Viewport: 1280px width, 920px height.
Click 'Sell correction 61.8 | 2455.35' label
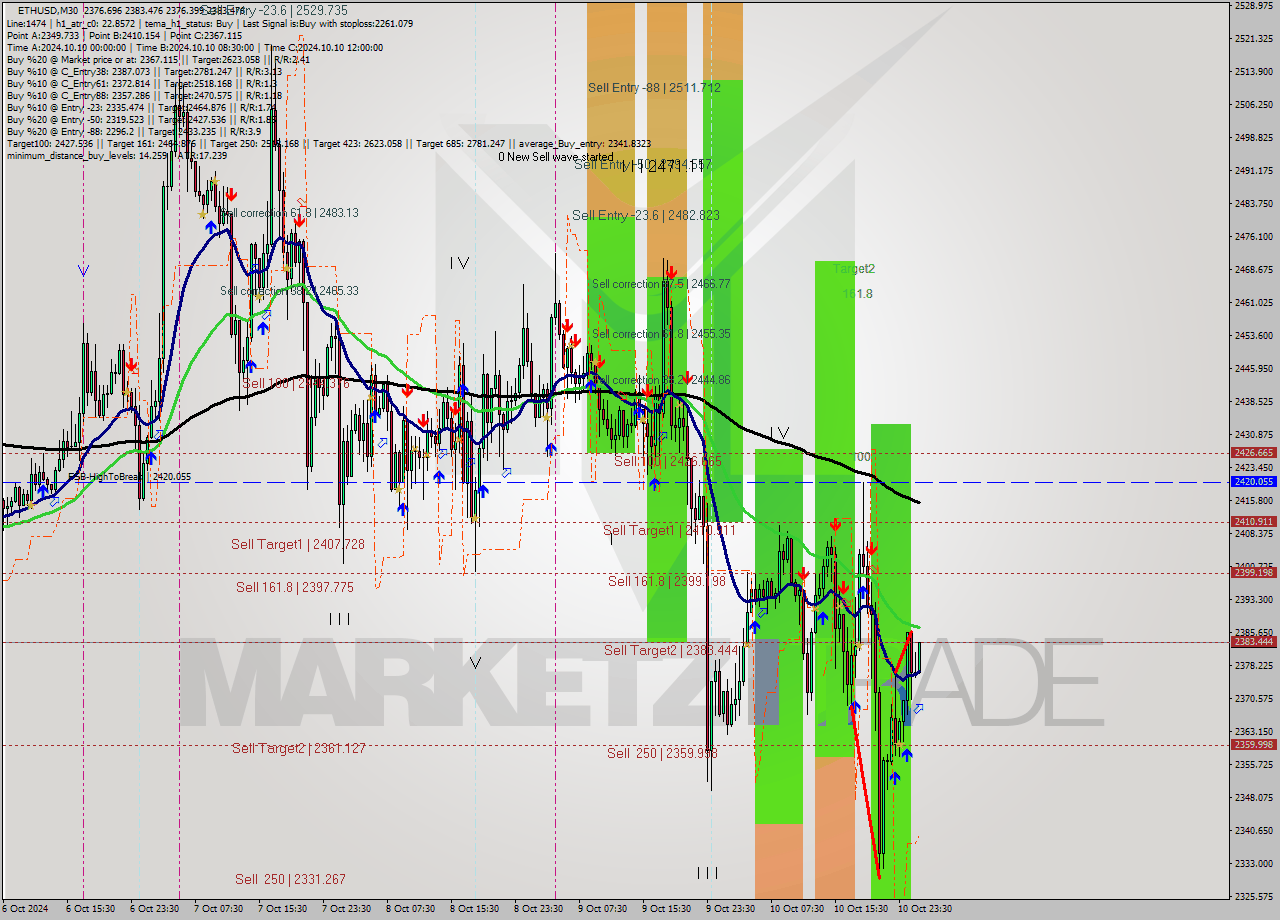click(x=661, y=334)
